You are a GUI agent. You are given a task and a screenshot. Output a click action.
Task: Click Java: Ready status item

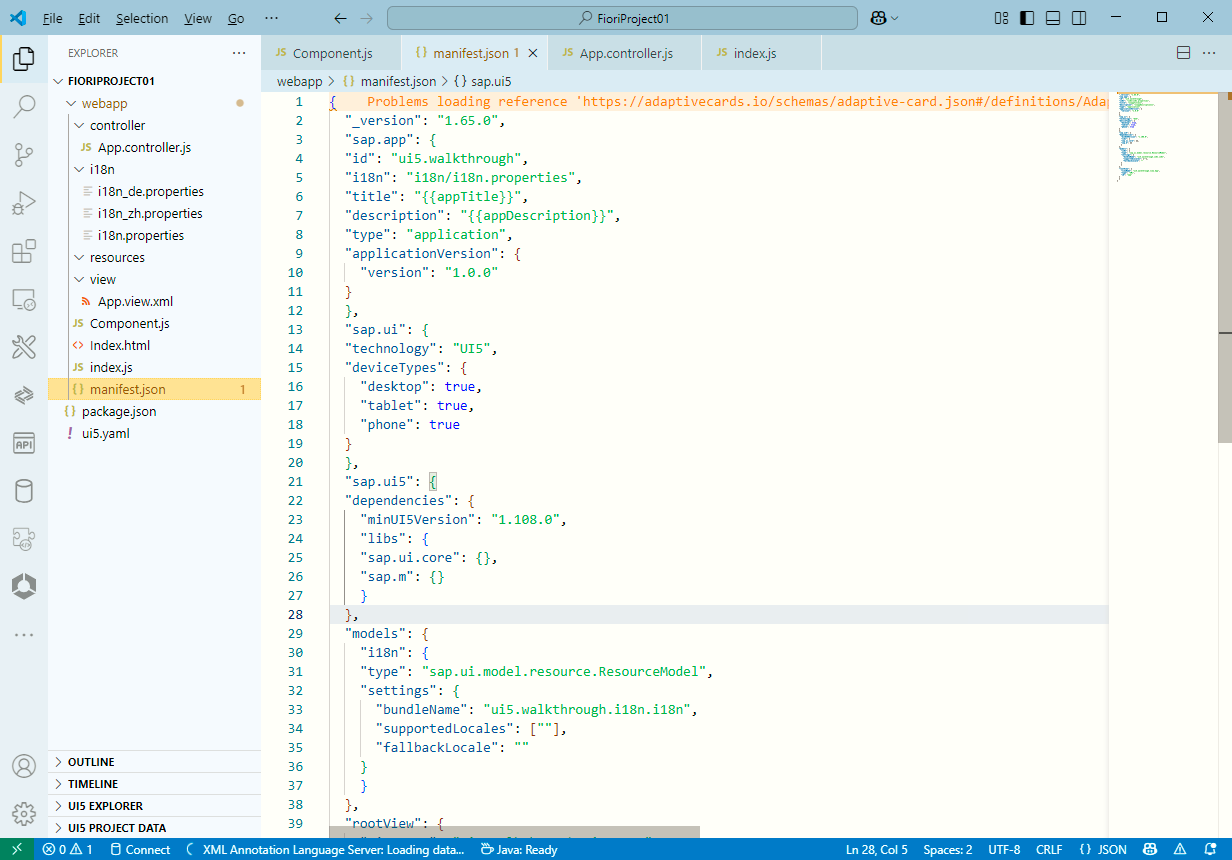pos(519,849)
